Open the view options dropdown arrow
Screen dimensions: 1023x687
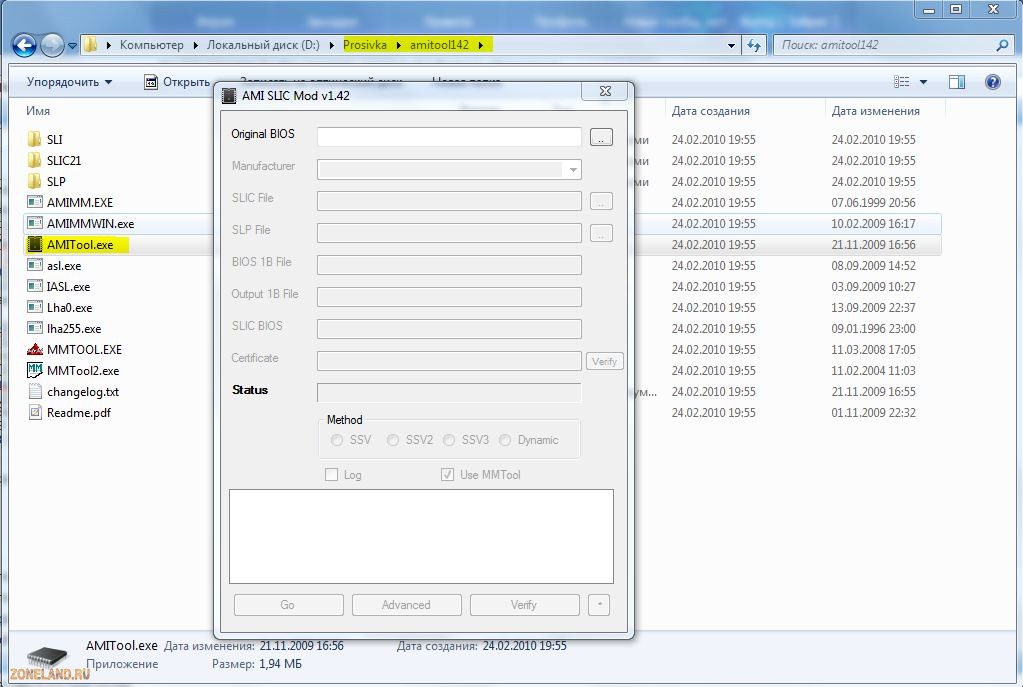point(923,82)
